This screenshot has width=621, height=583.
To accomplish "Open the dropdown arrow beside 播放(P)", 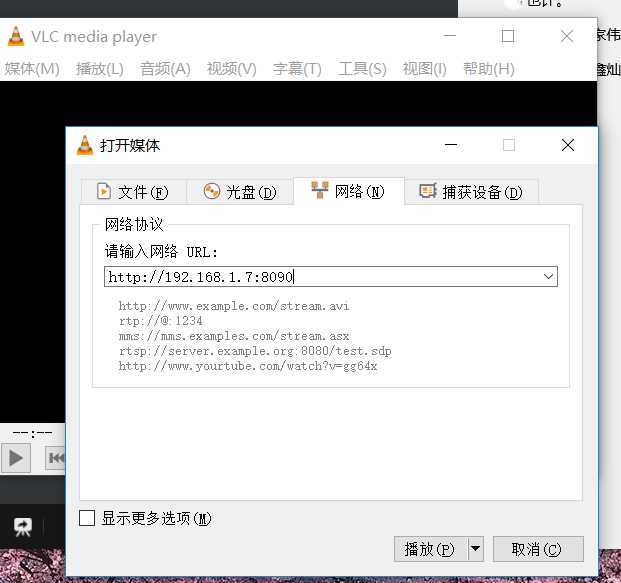I will click(x=476, y=549).
